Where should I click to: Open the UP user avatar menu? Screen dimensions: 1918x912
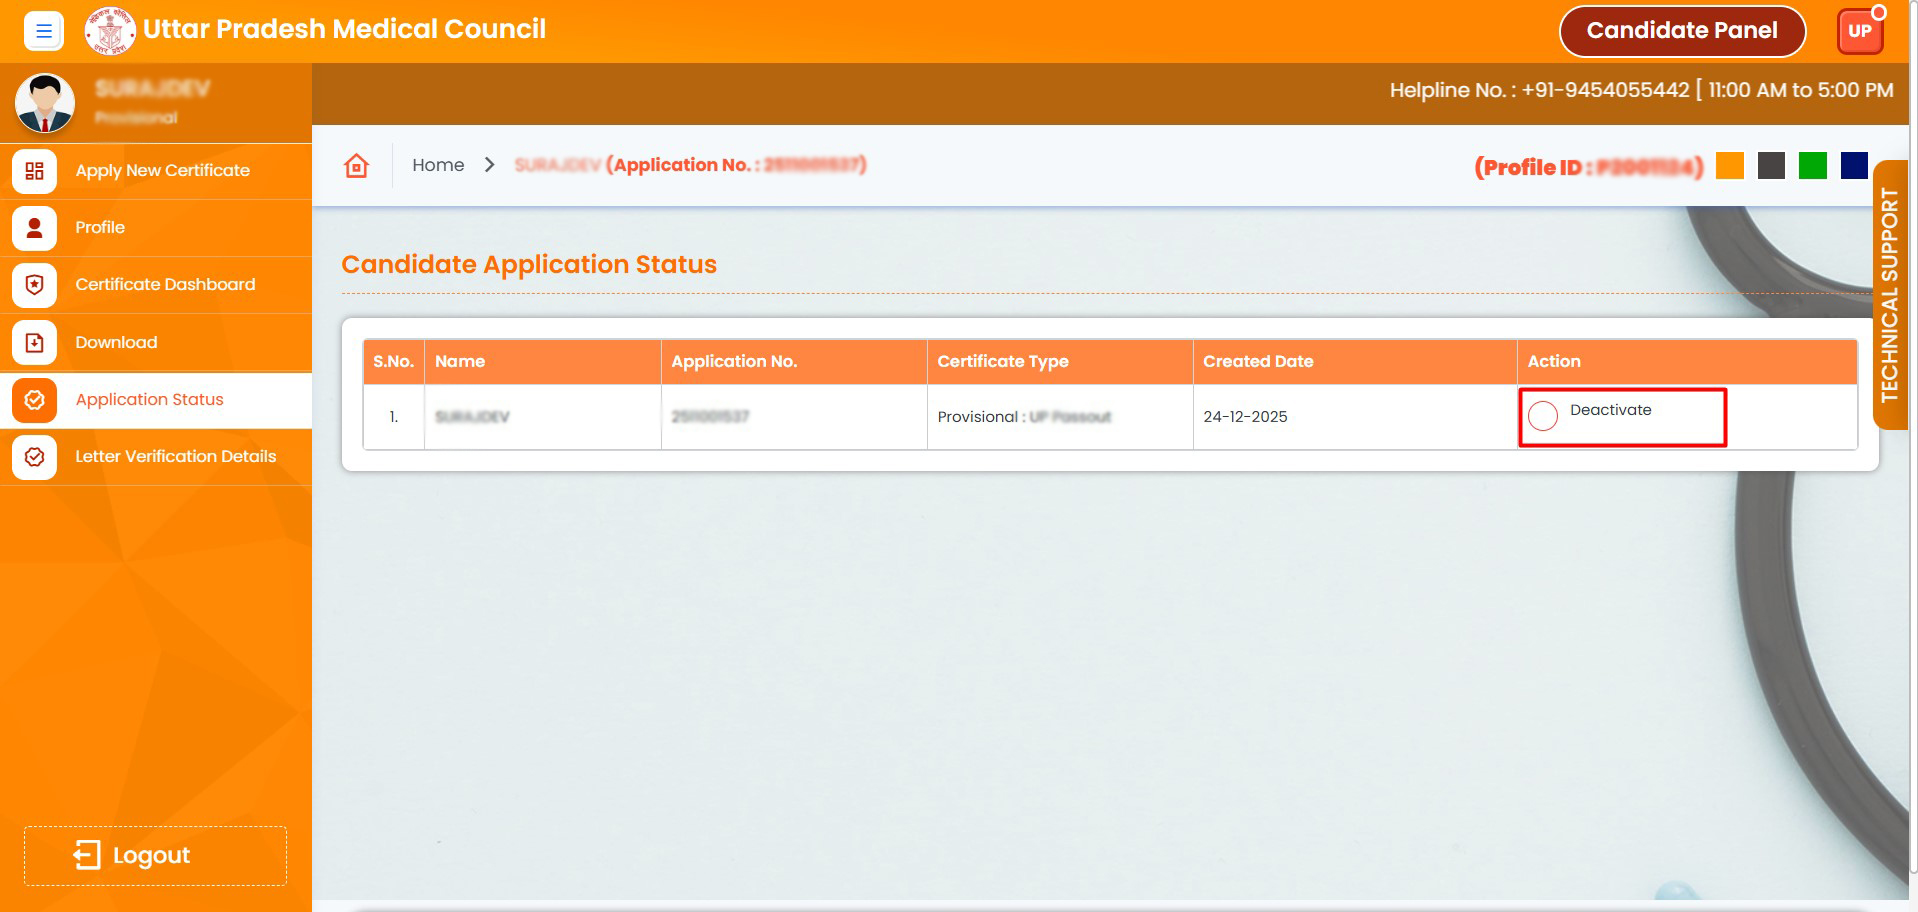click(1859, 31)
